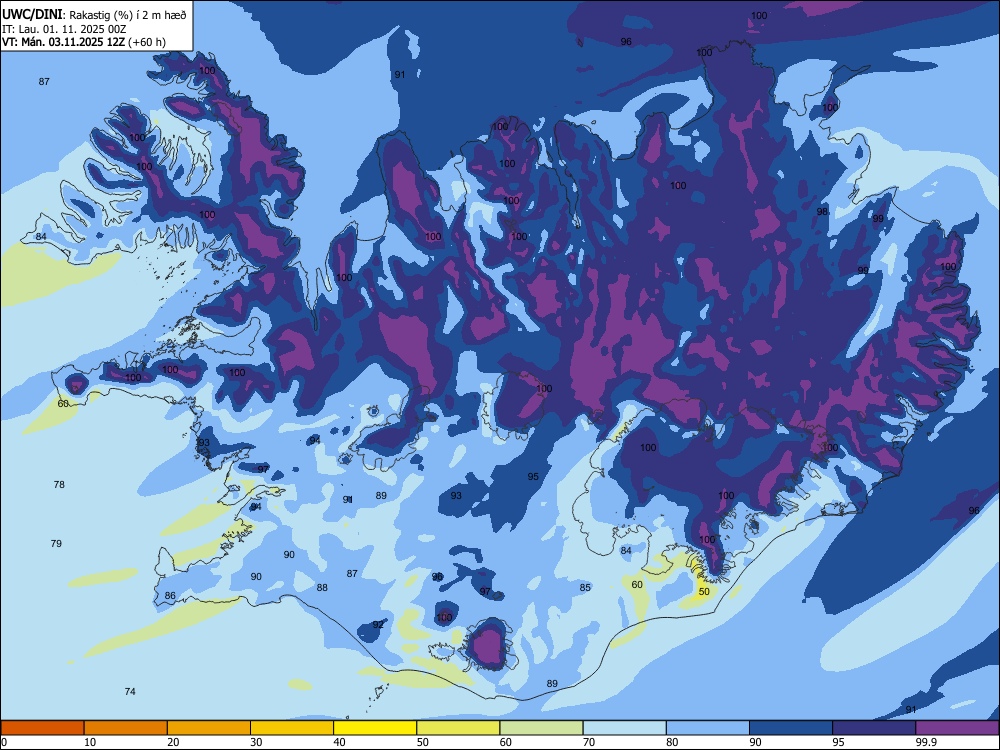Image resolution: width=1000 pixels, height=750 pixels.
Task: Click the humidity value '79' on map
Action: click(56, 543)
